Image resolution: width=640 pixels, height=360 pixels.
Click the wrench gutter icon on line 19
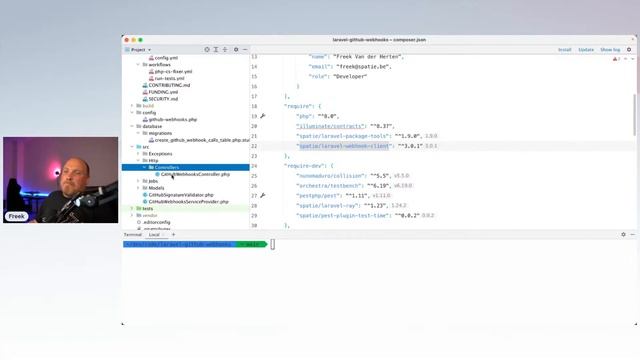[263, 116]
